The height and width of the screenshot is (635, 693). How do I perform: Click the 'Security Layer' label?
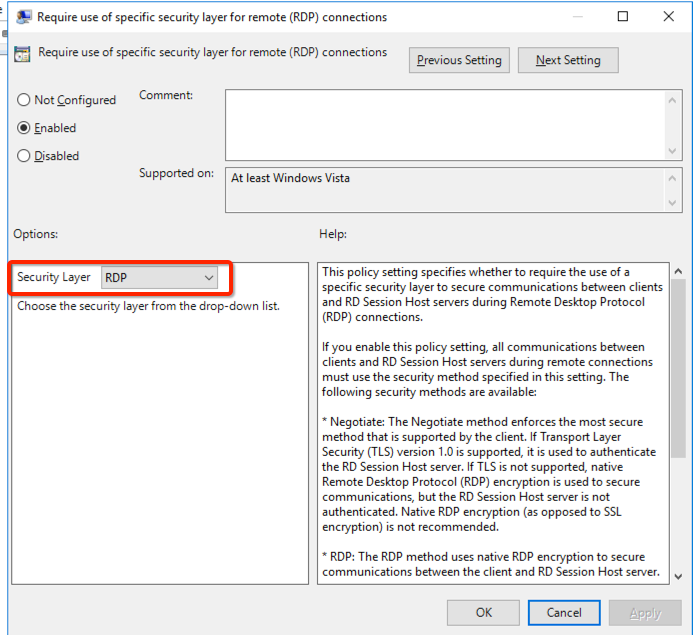coord(53,277)
